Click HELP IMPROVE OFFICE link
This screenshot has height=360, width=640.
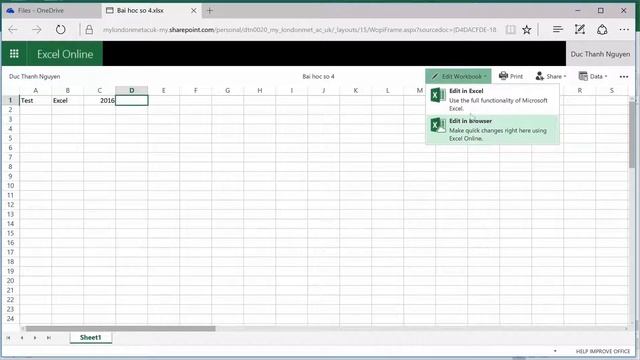pyautogui.click(x=603, y=351)
